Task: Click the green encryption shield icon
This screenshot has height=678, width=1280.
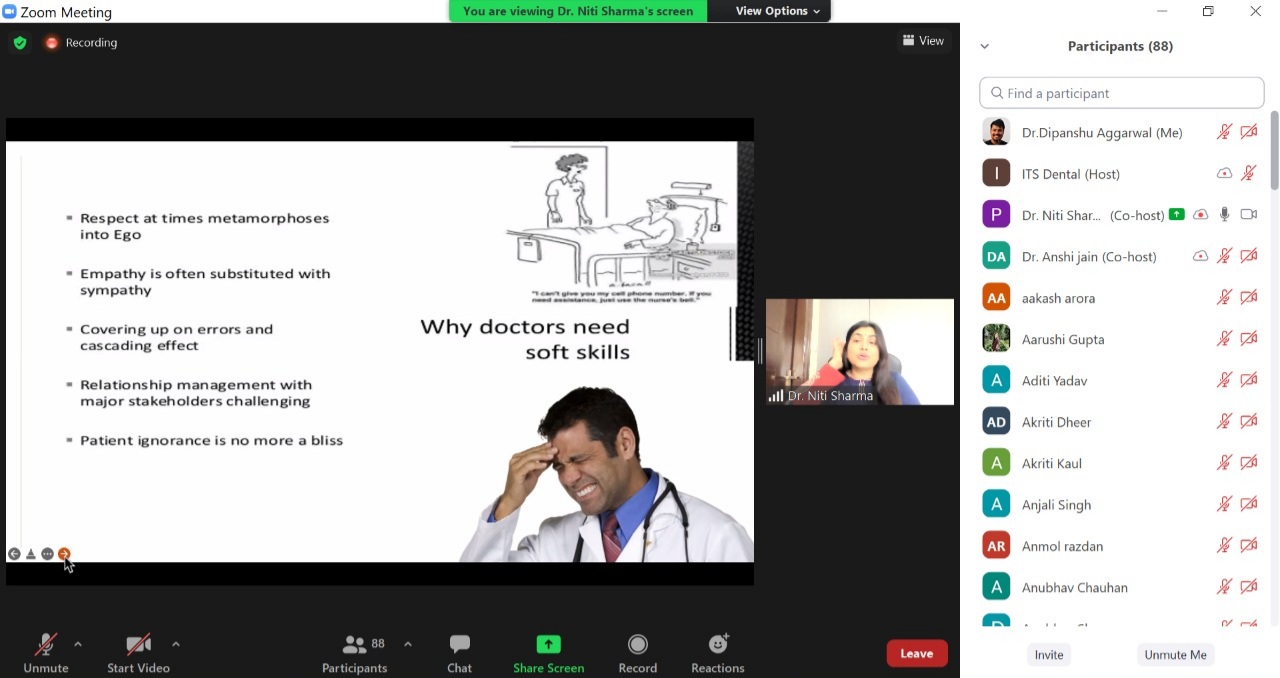Action: click(x=19, y=43)
